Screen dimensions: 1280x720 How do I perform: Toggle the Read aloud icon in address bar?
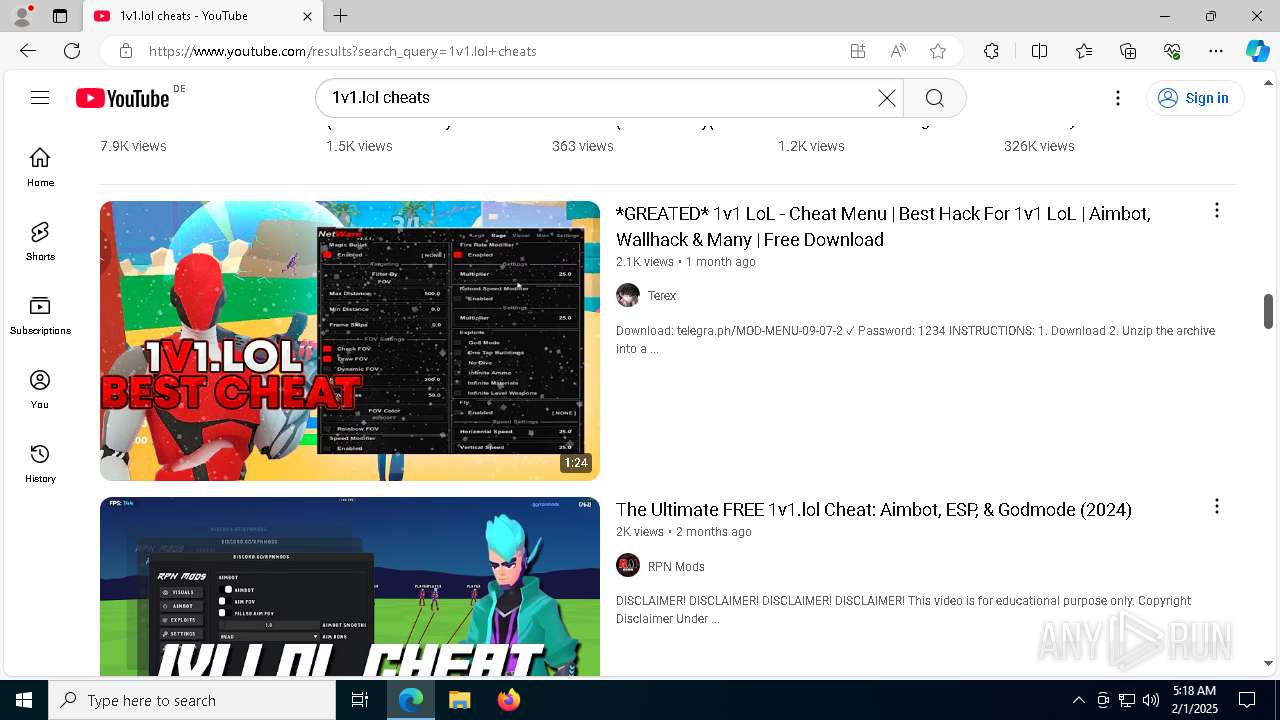coord(898,51)
